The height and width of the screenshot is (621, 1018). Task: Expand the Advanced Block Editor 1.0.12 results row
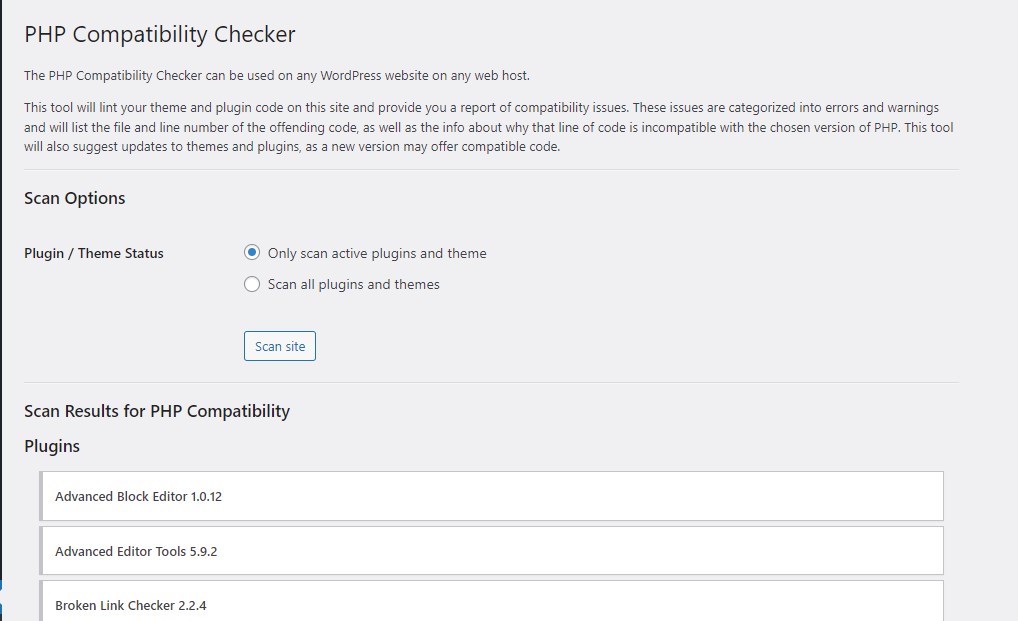pos(491,496)
